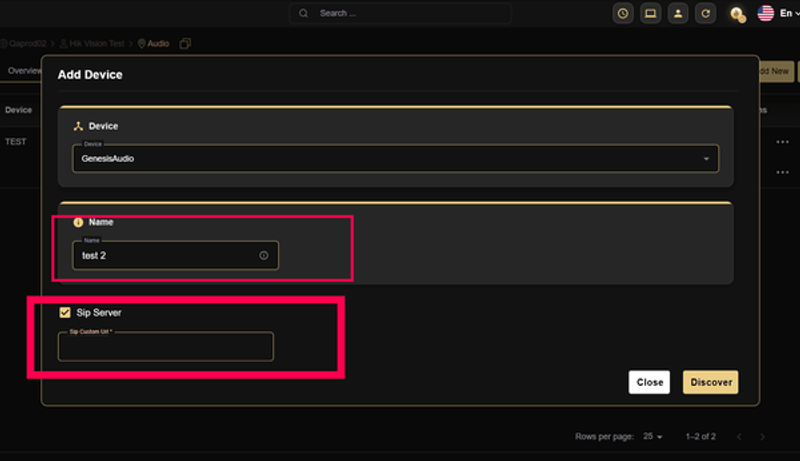Click the US flag language icon
800x461 pixels.
tap(765, 13)
